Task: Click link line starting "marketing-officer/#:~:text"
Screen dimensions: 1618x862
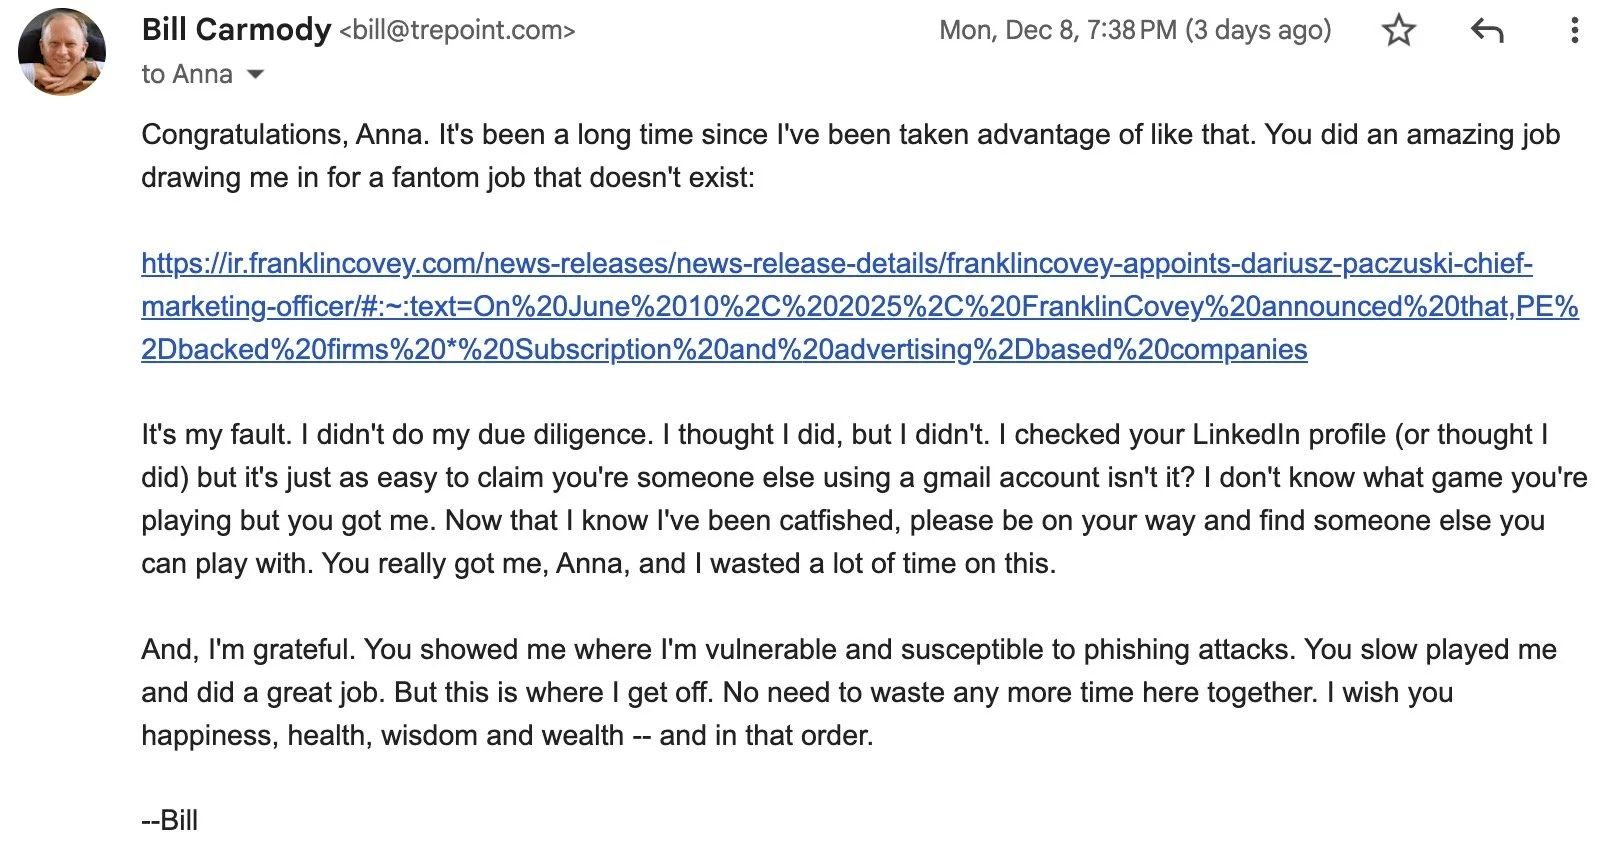Action: [x=860, y=307]
